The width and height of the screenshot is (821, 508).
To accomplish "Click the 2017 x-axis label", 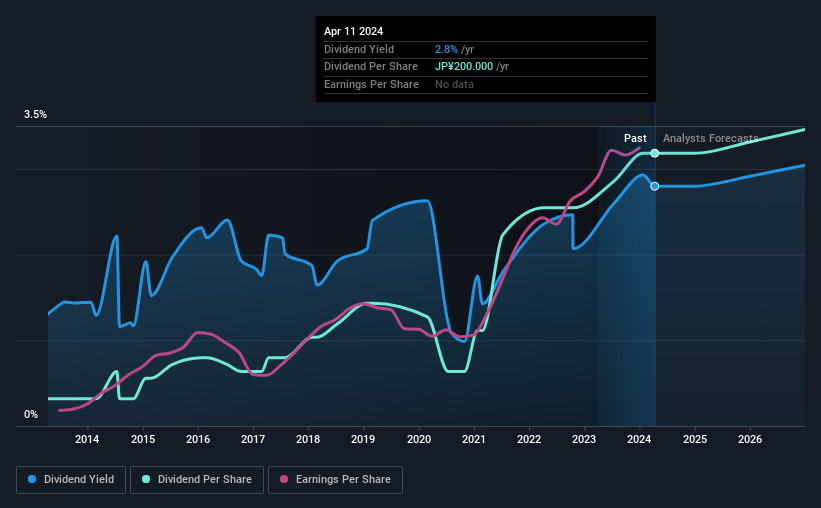I will click(x=253, y=439).
